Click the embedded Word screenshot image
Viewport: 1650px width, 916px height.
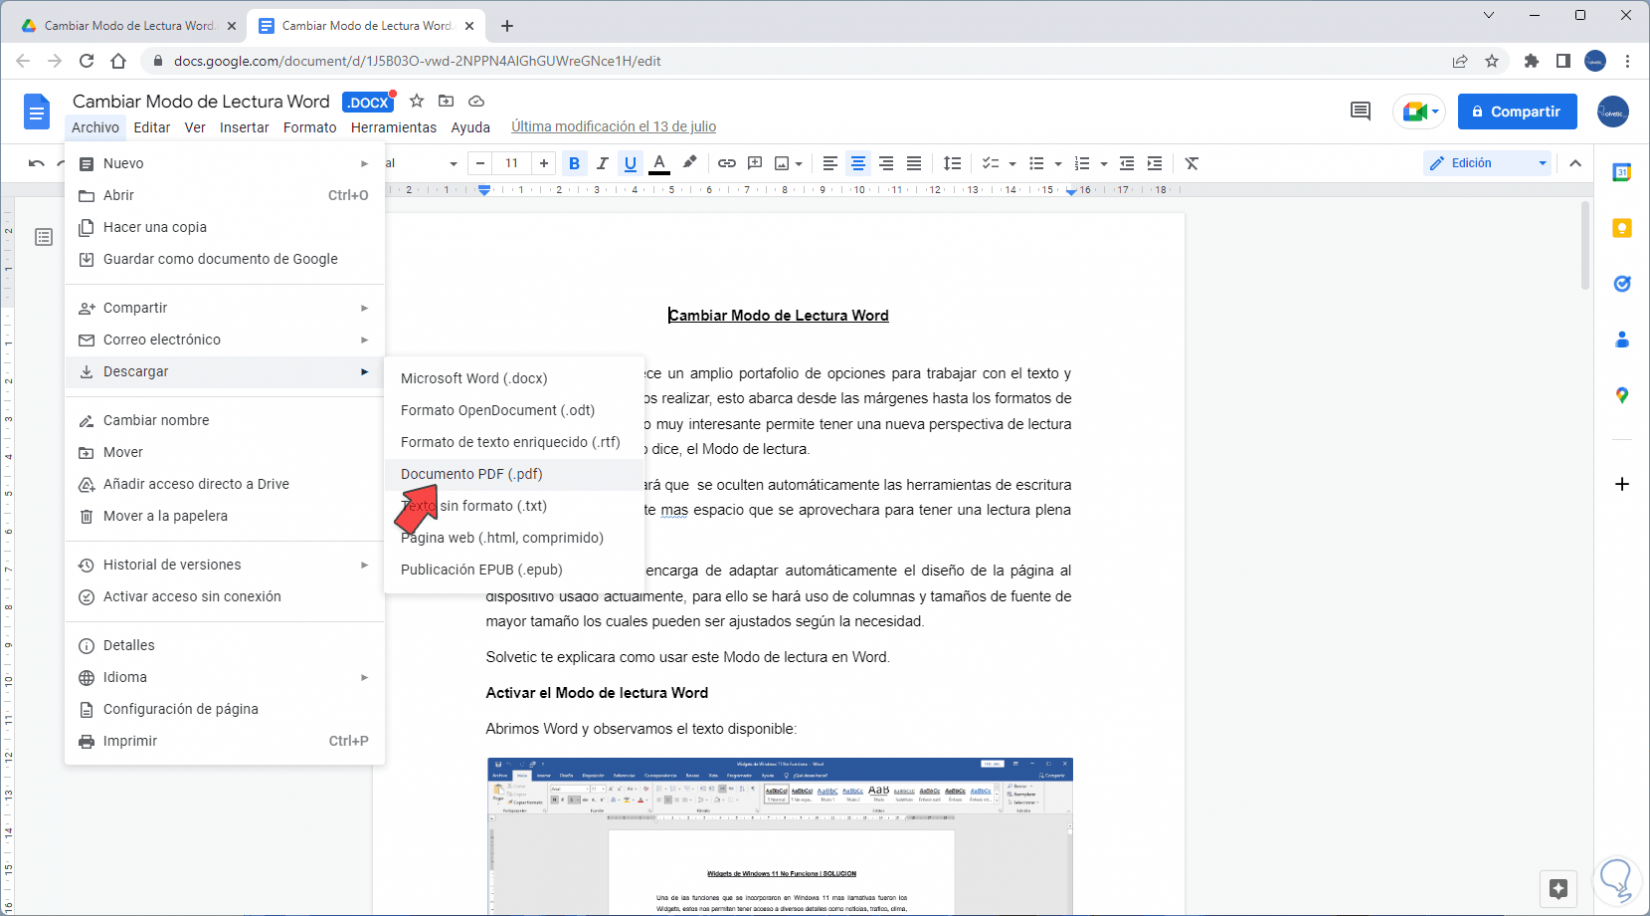point(780,836)
